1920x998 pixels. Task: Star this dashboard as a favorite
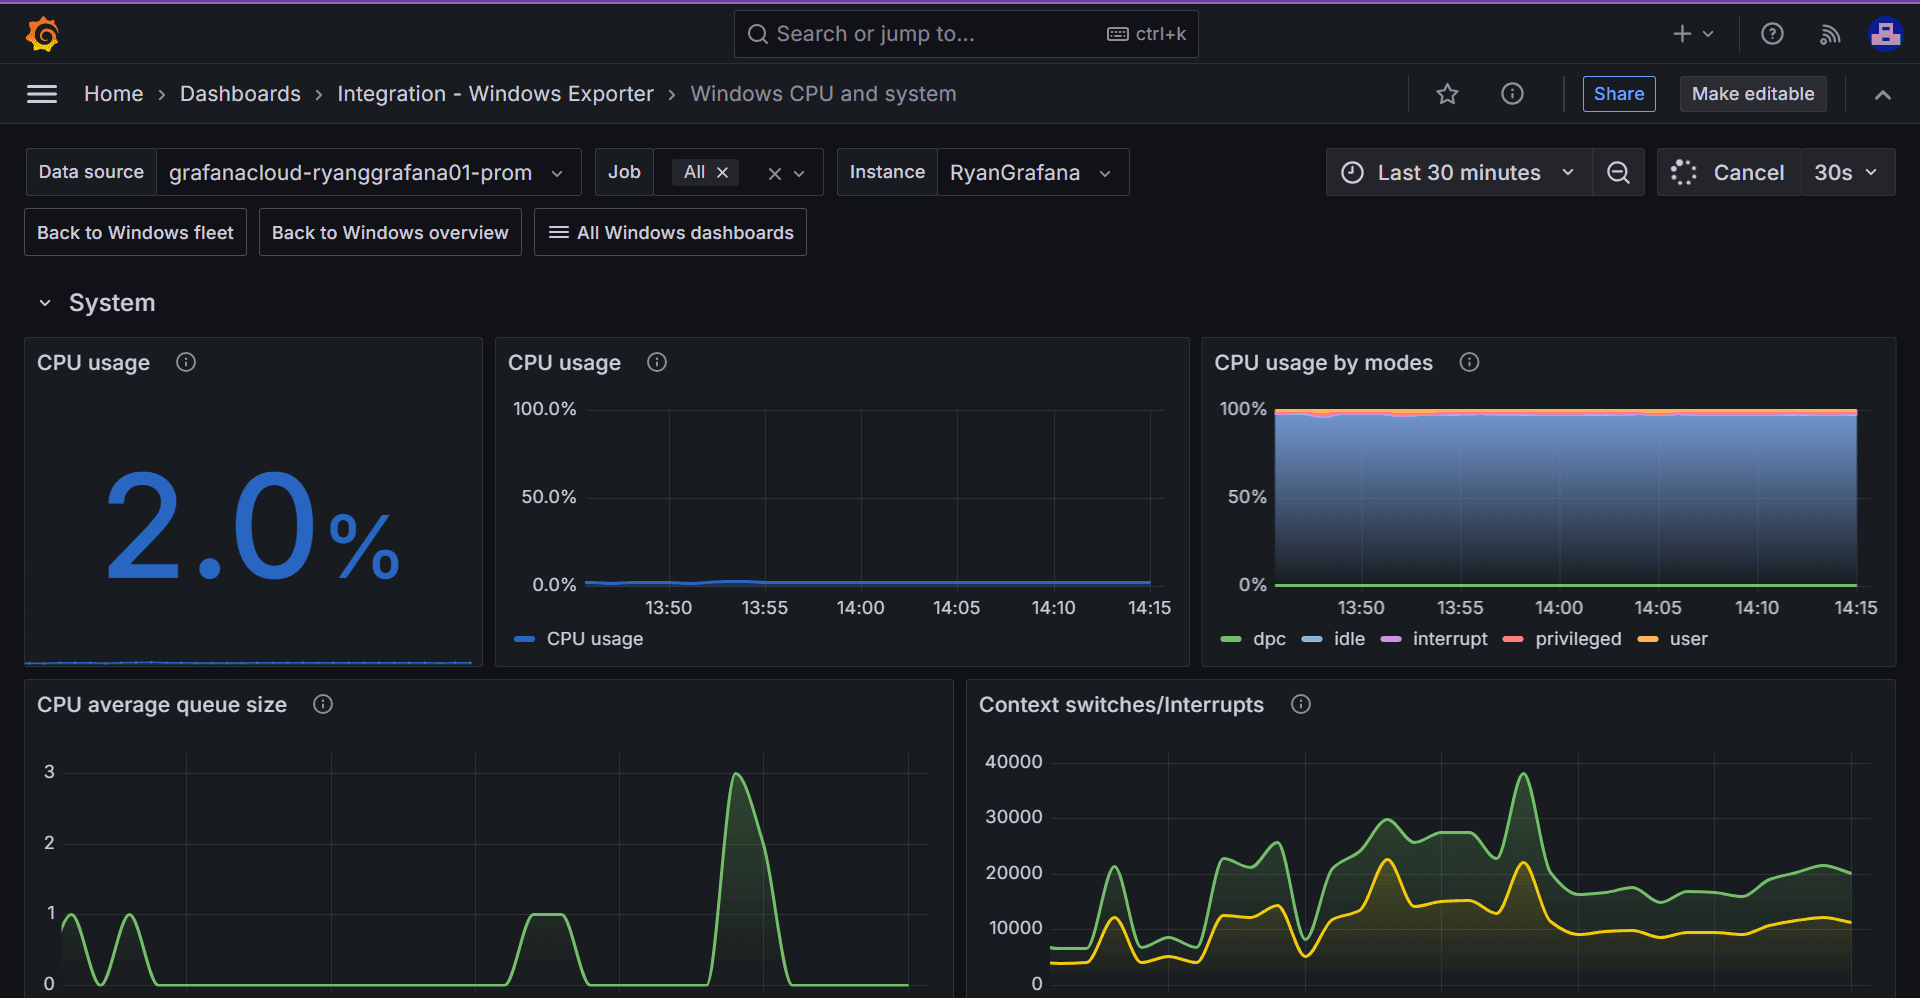(1447, 93)
